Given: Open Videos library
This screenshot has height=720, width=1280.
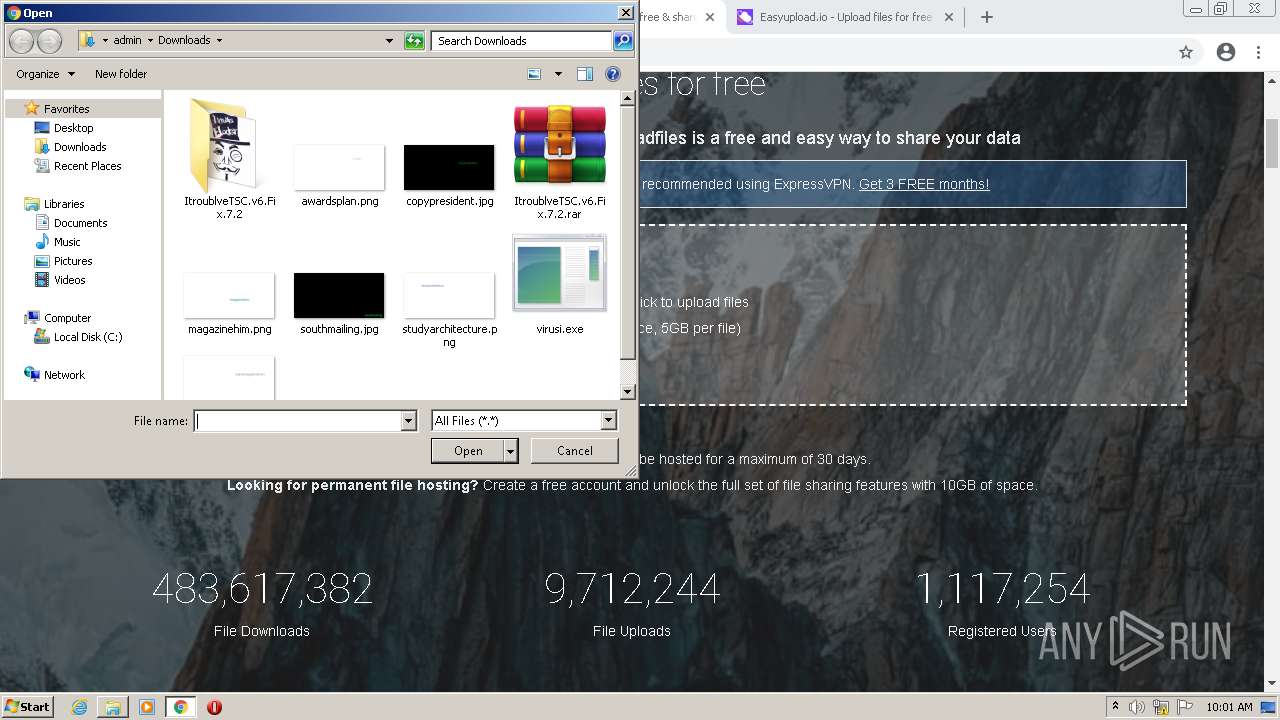Looking at the screenshot, I should [x=69, y=280].
